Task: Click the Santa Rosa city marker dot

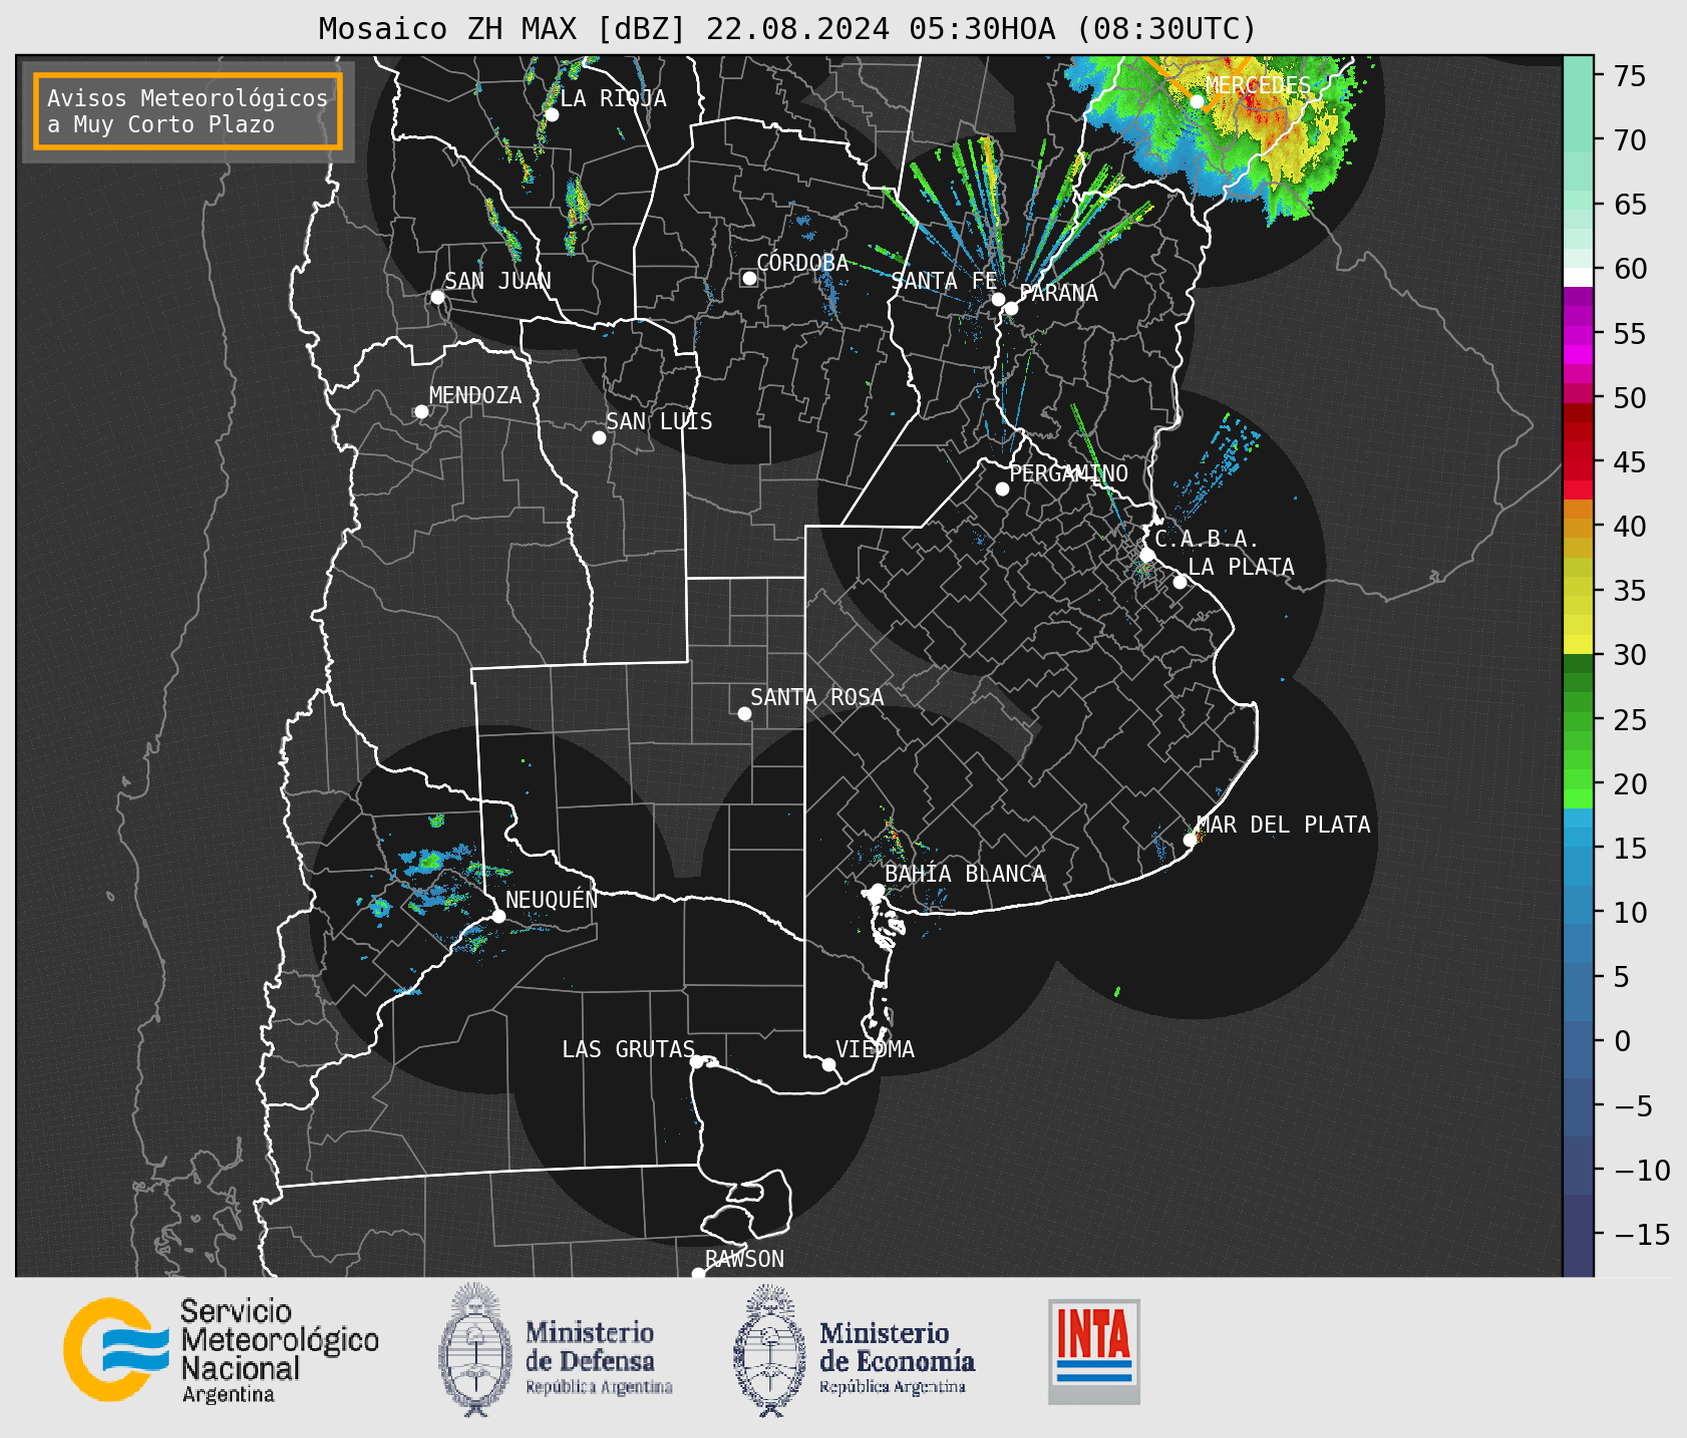Action: click(744, 714)
